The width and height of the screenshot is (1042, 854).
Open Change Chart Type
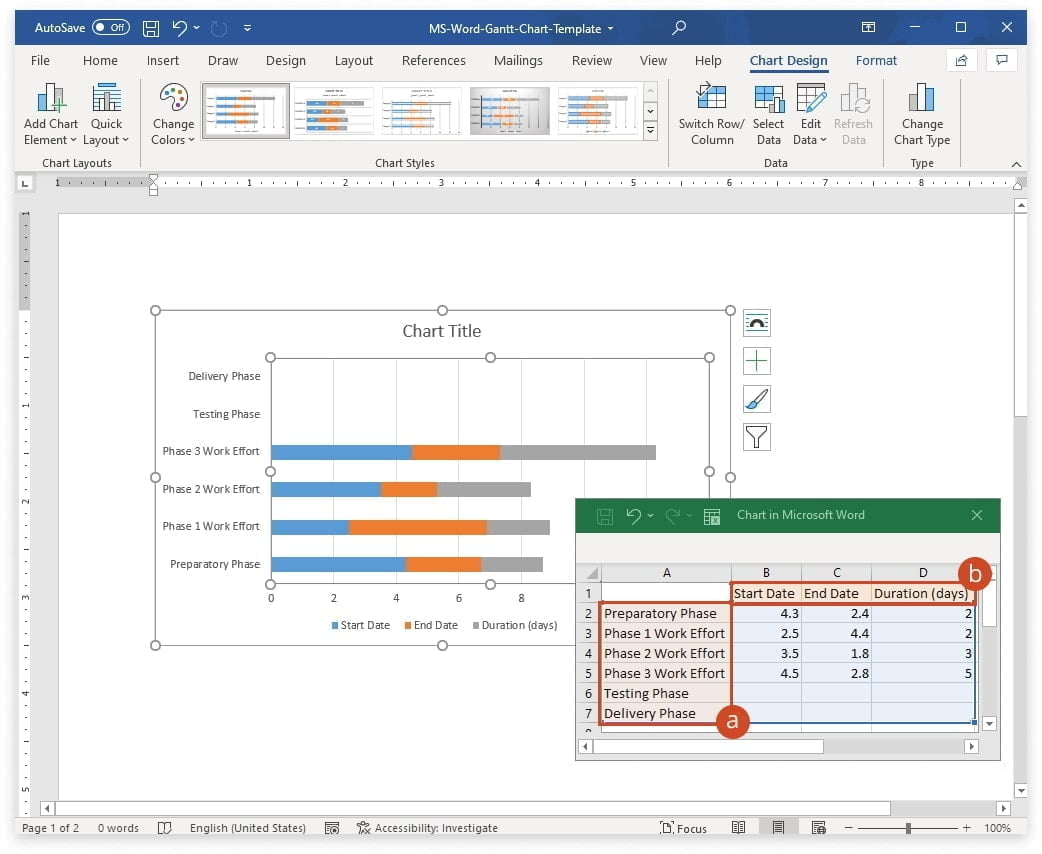point(921,112)
